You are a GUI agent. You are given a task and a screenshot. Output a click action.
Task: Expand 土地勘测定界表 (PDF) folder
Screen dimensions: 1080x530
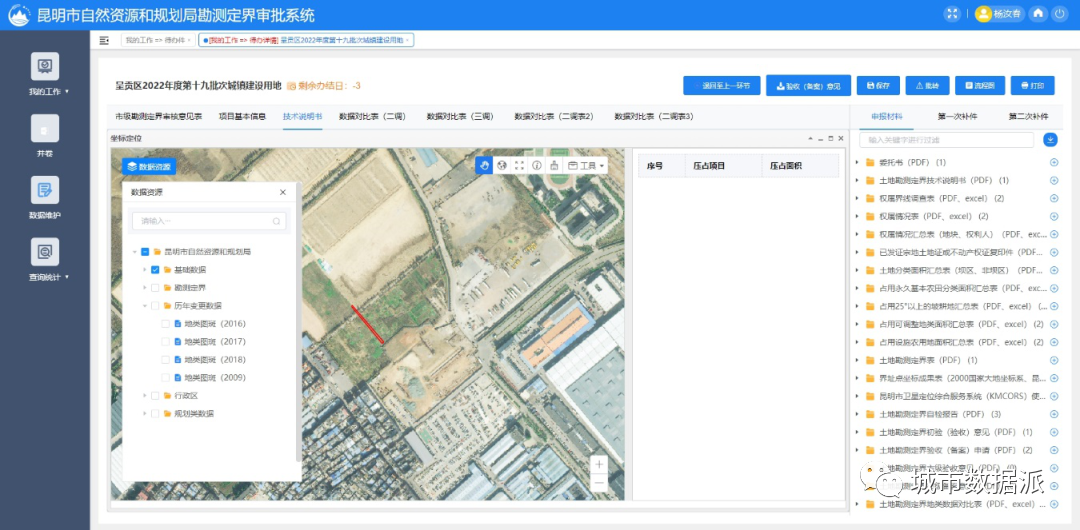point(857,360)
